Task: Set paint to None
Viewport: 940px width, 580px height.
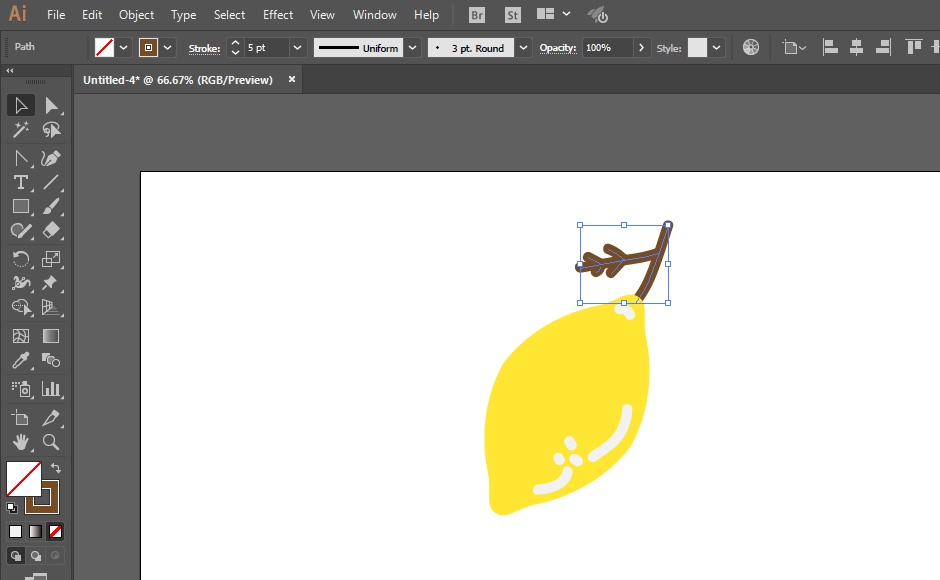Action: (55, 531)
